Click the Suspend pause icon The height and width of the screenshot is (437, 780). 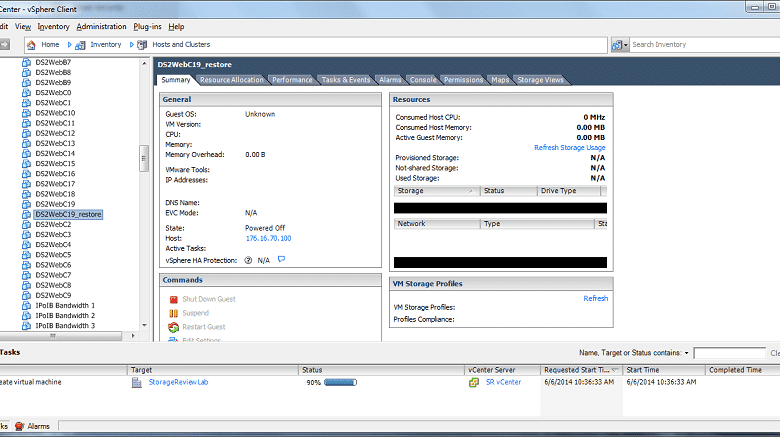[173, 313]
